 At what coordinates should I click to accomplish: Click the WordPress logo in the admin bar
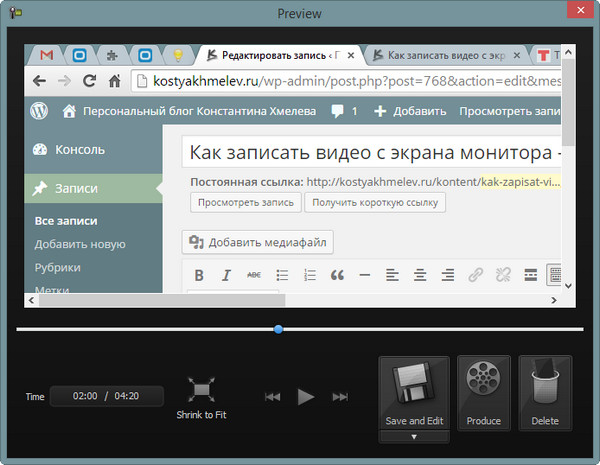40,111
